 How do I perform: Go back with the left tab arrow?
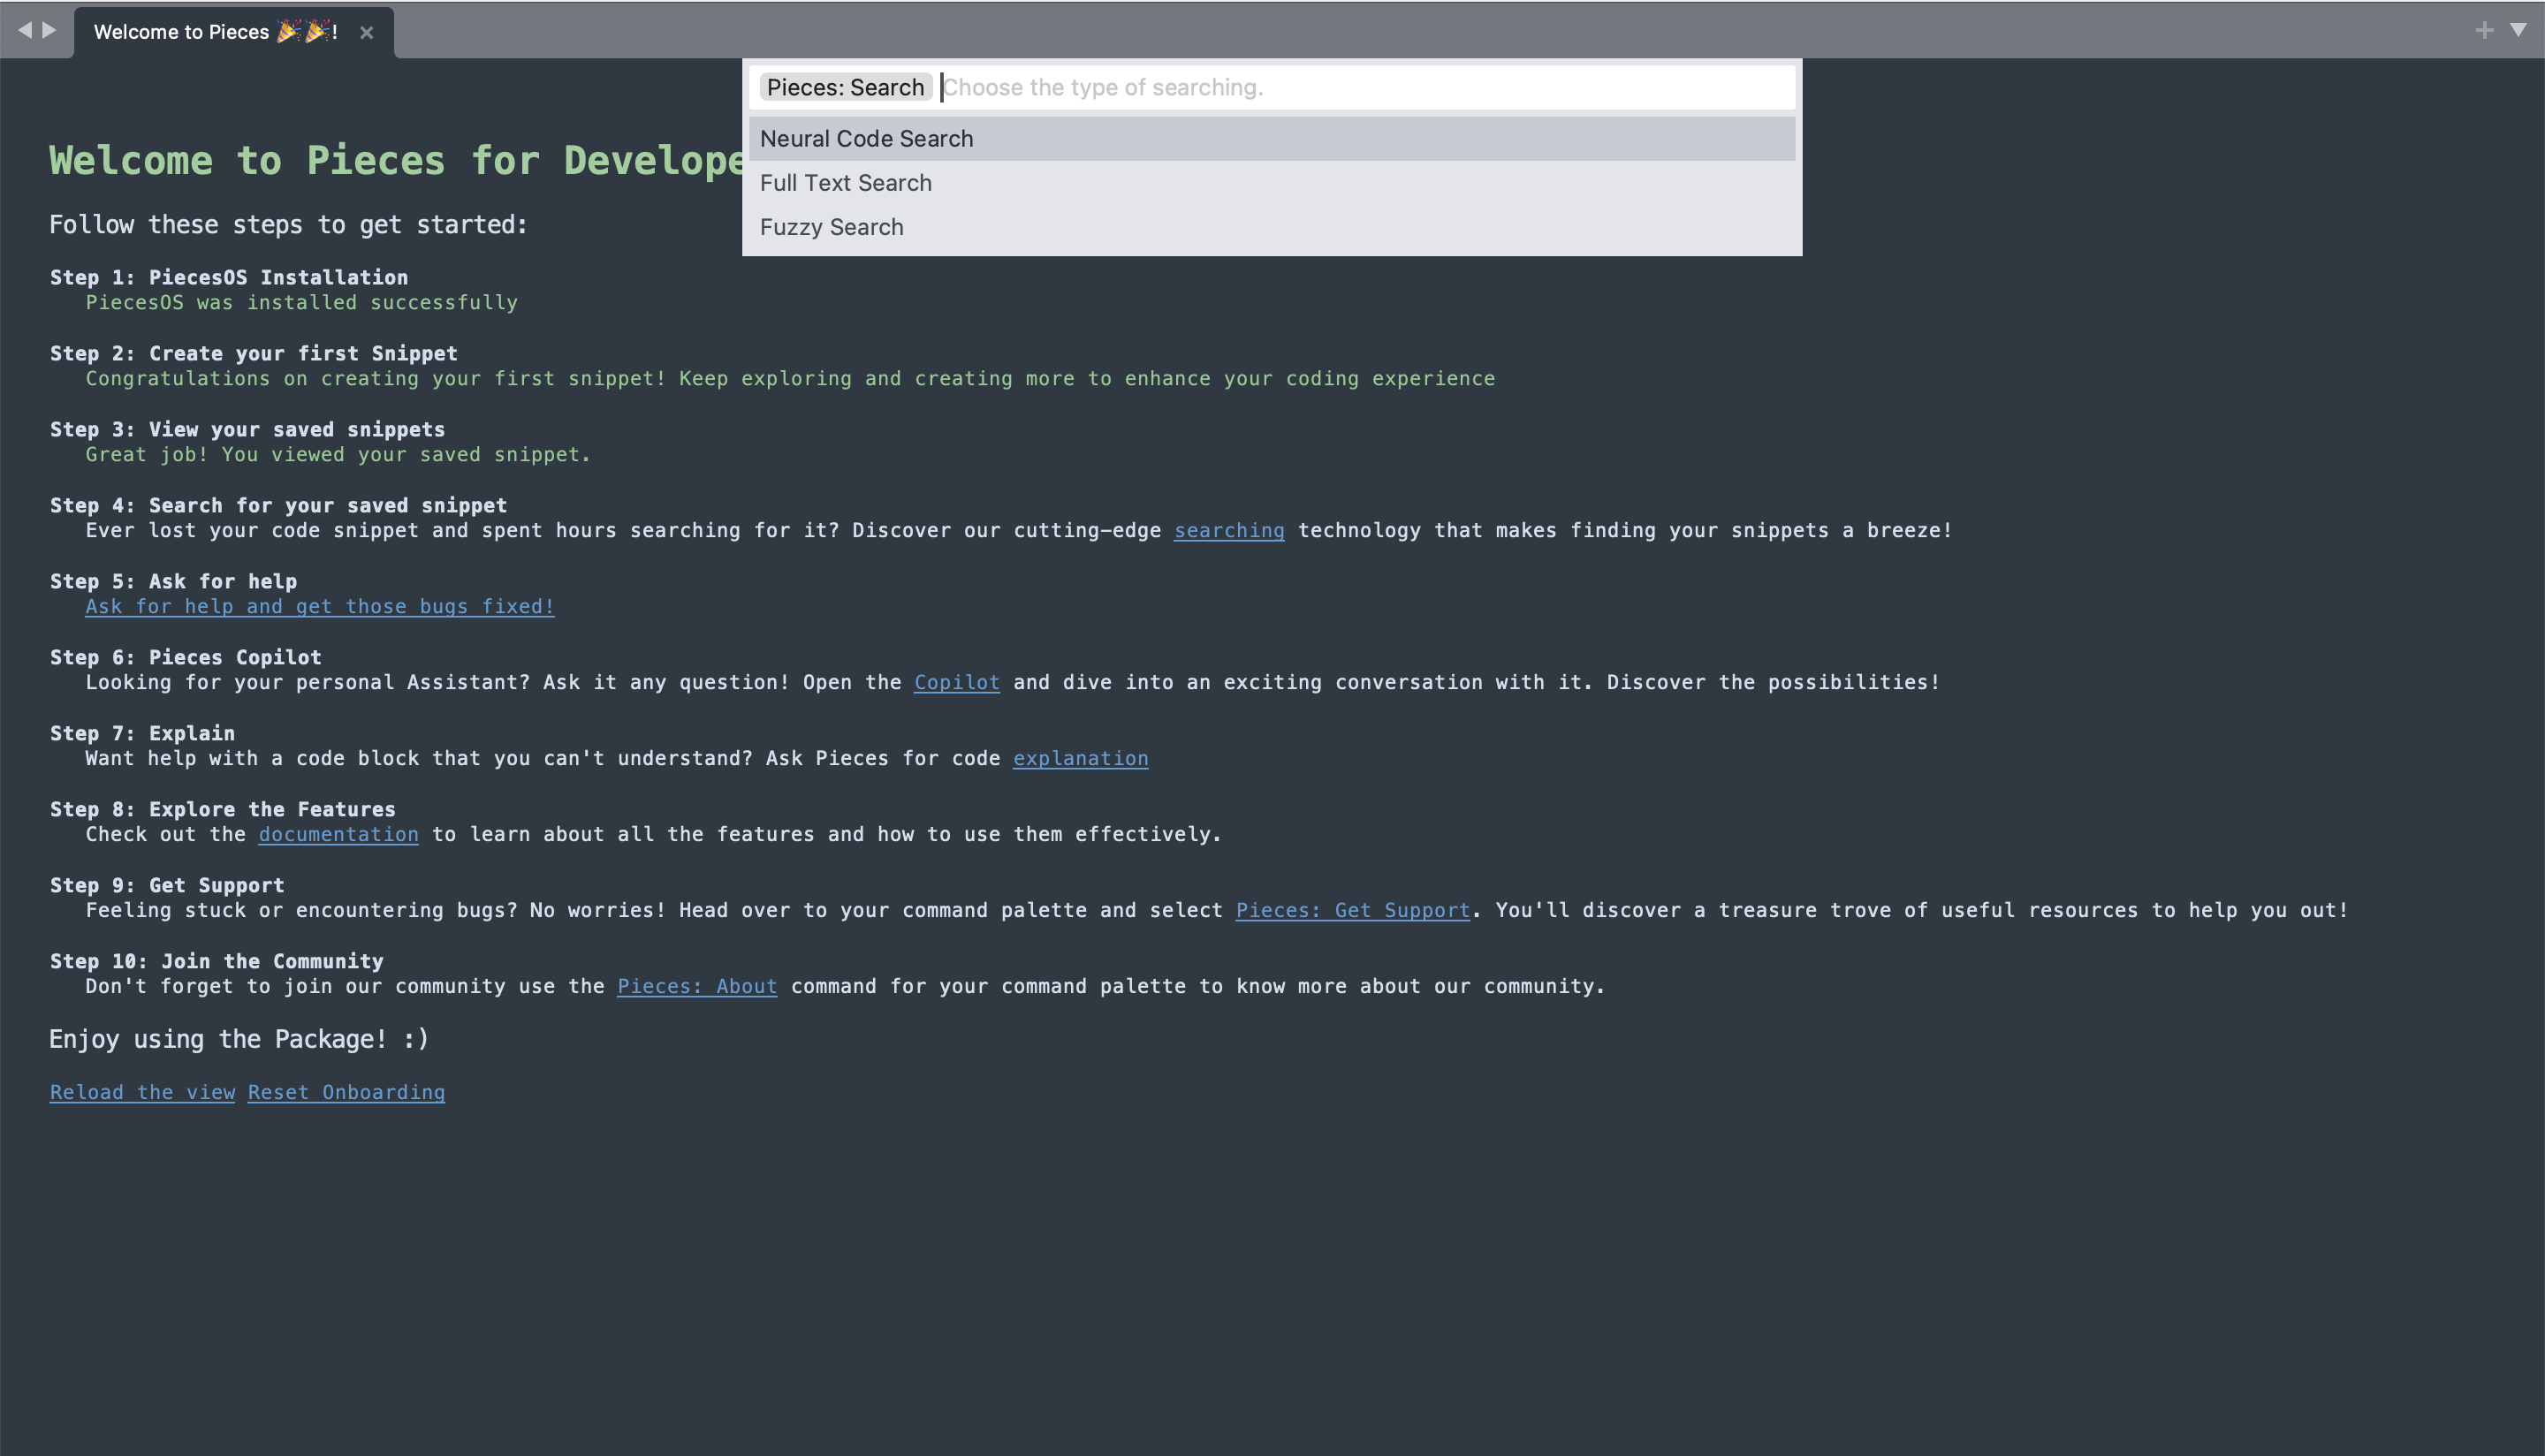pos(25,30)
